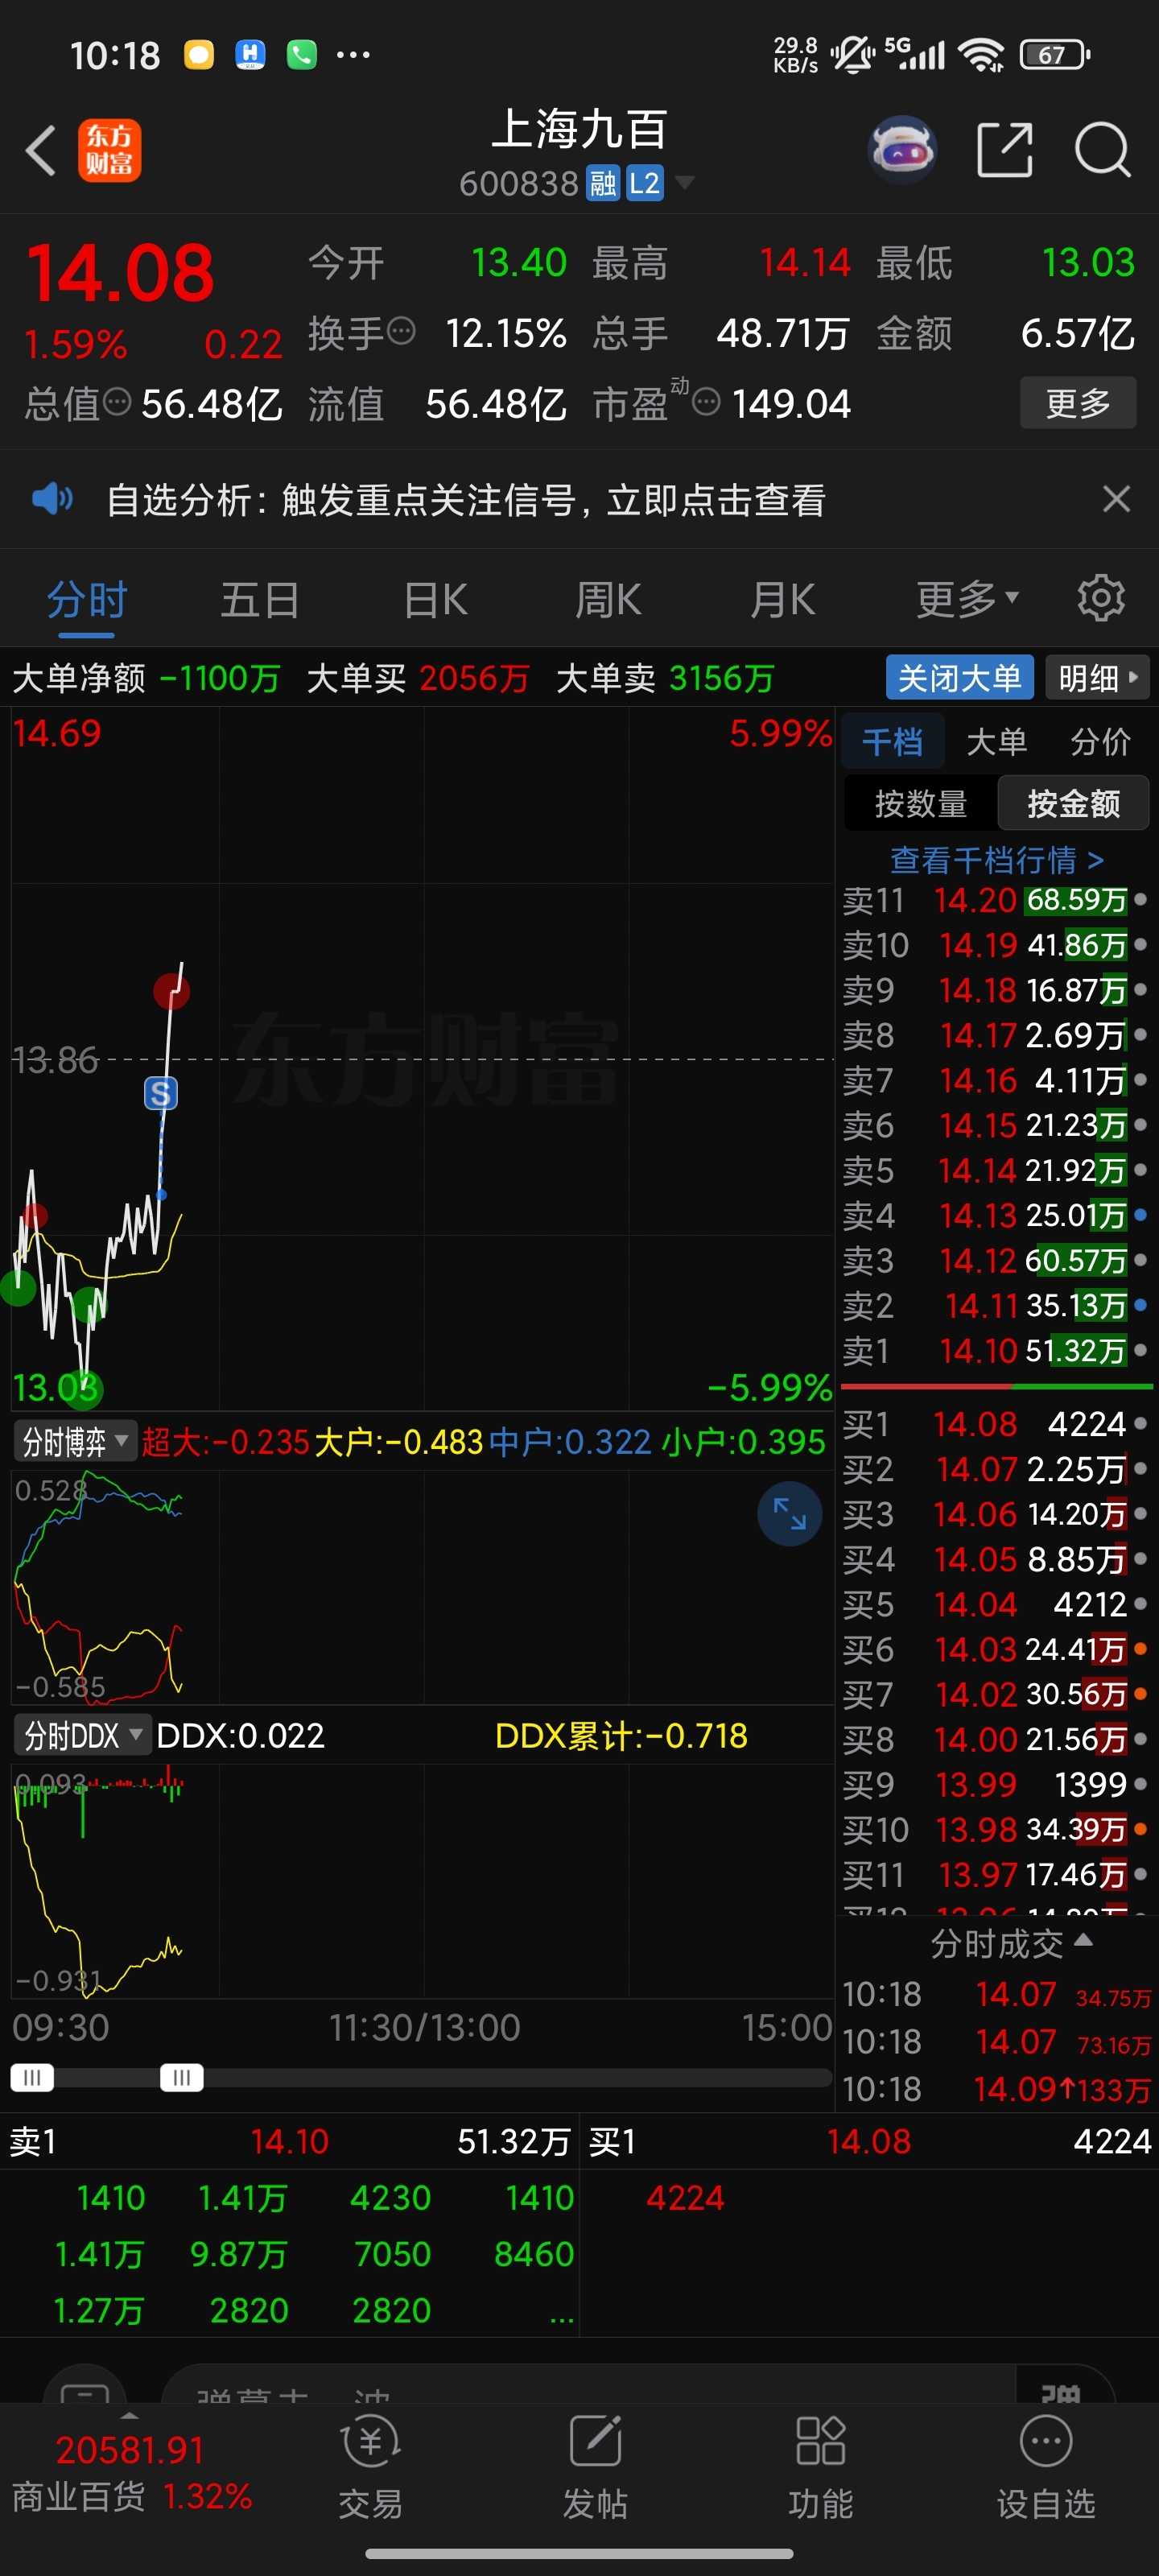Tap bottom 买1 queue summary 4224

(x=870, y=2141)
